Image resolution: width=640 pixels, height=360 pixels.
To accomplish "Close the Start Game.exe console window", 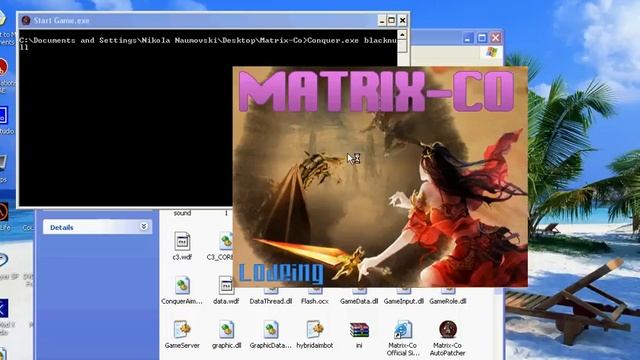I will pyautogui.click(x=402, y=20).
